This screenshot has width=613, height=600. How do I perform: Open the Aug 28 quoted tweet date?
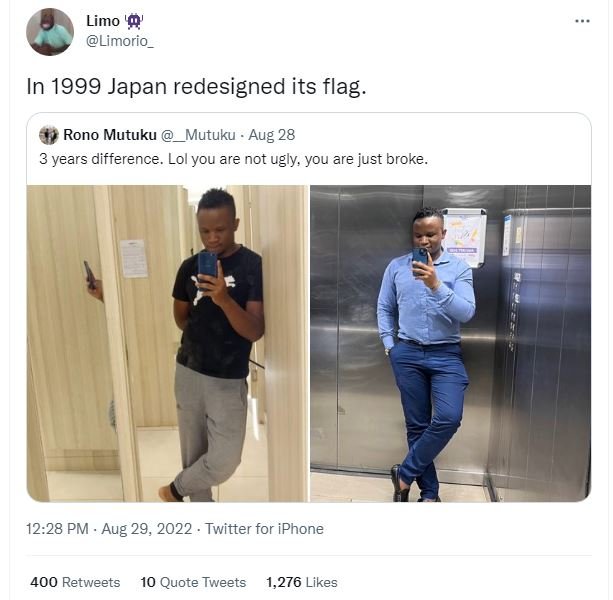click(x=273, y=135)
